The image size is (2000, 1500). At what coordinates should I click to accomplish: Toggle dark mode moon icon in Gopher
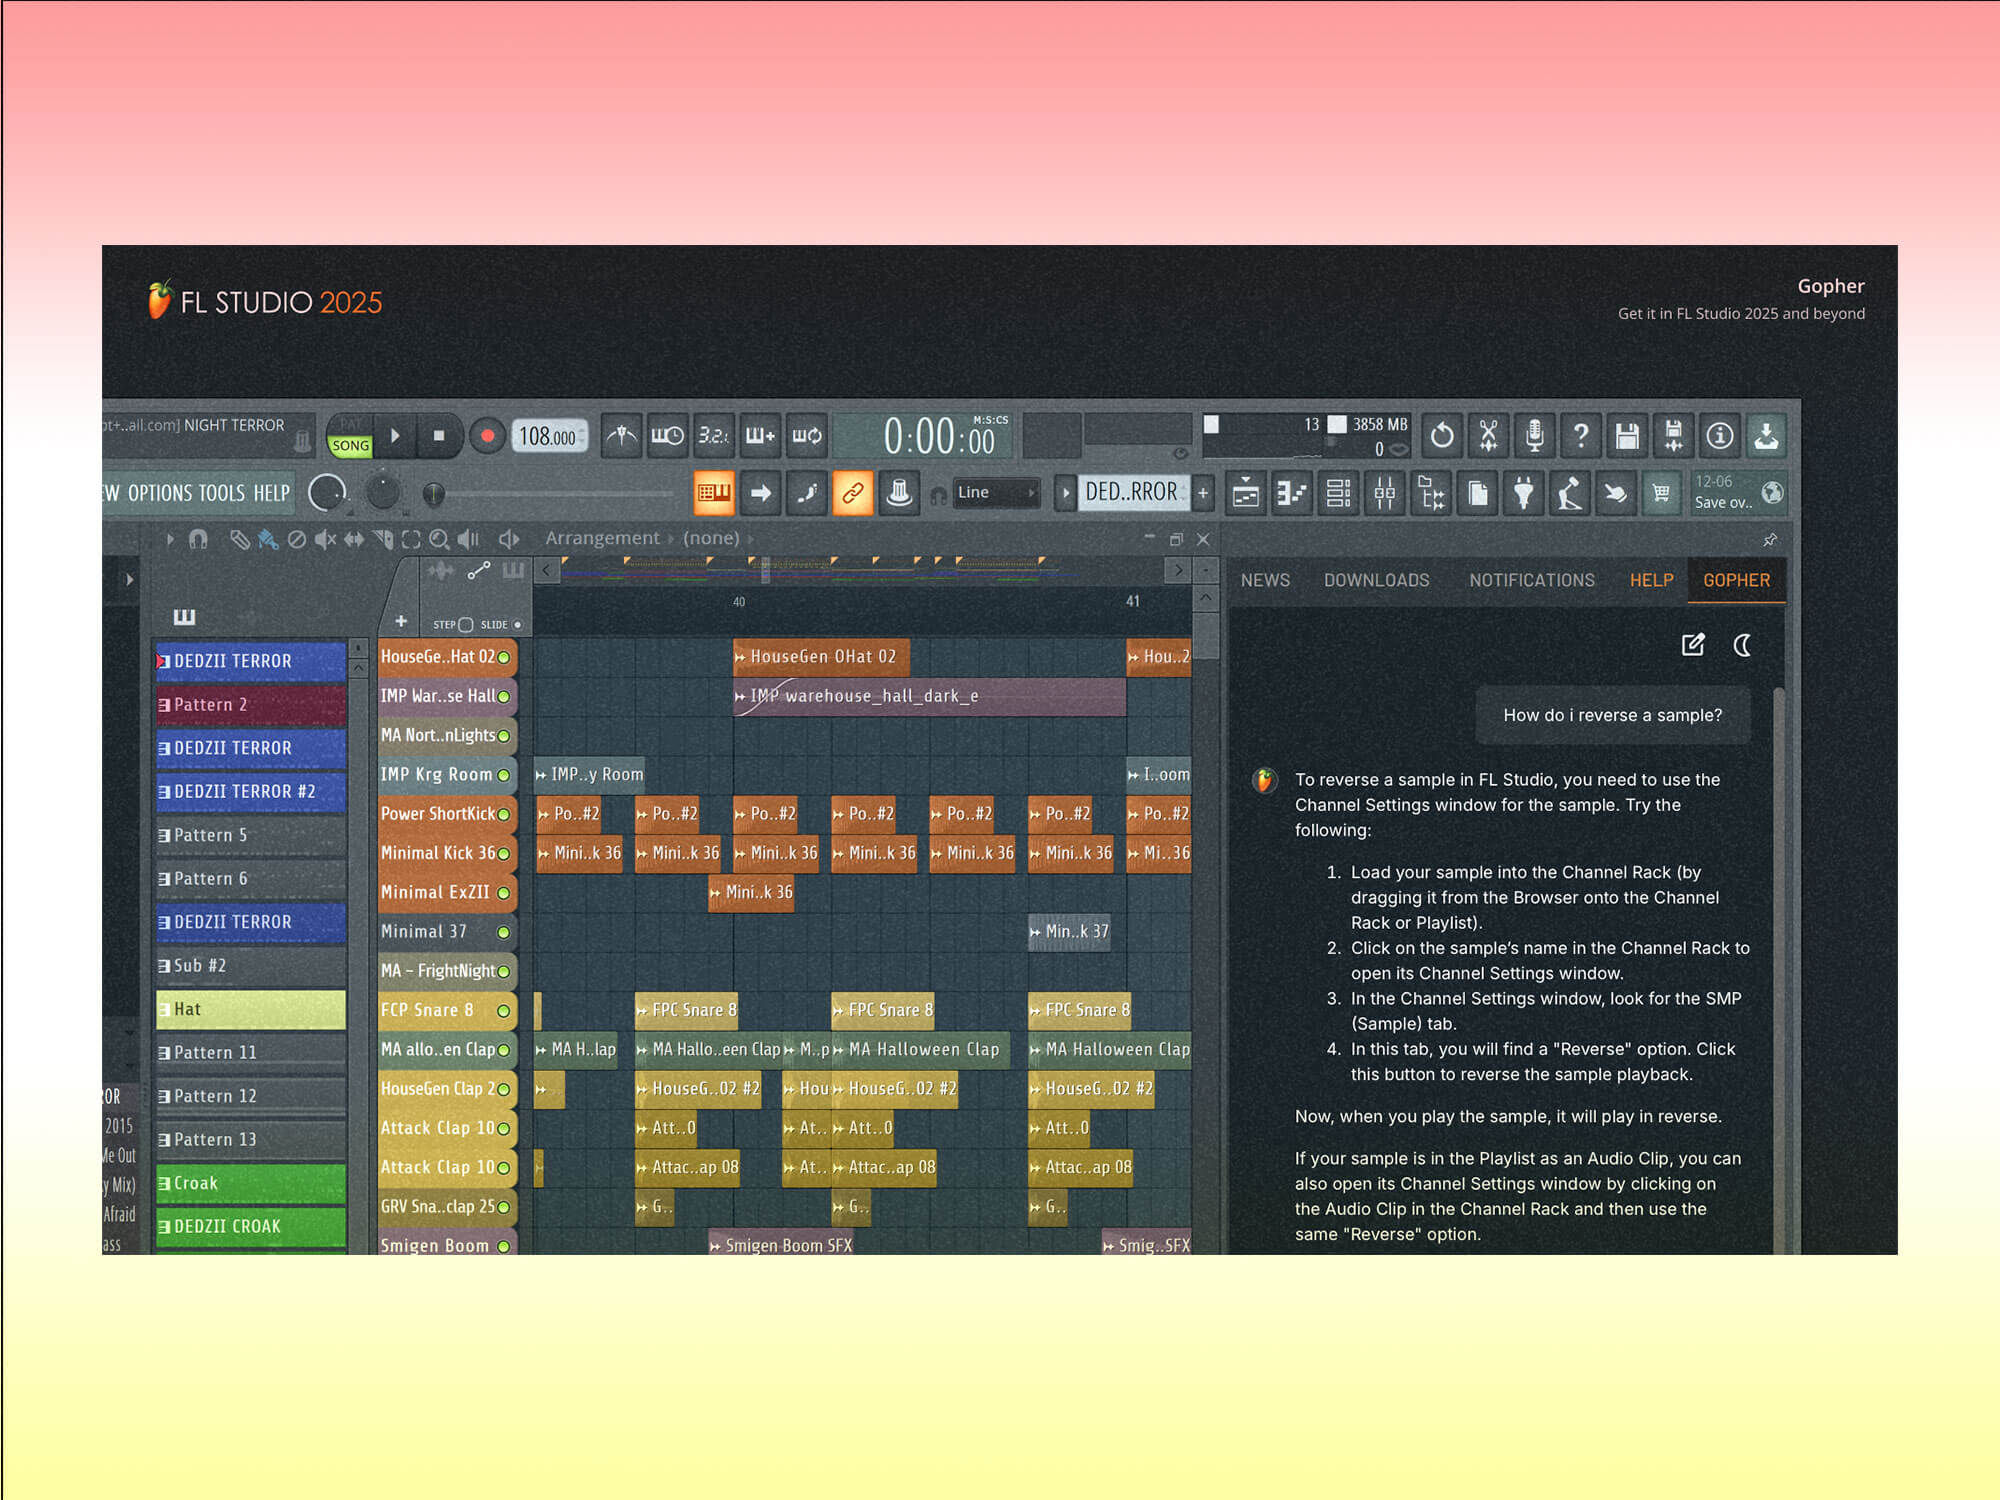tap(1742, 645)
